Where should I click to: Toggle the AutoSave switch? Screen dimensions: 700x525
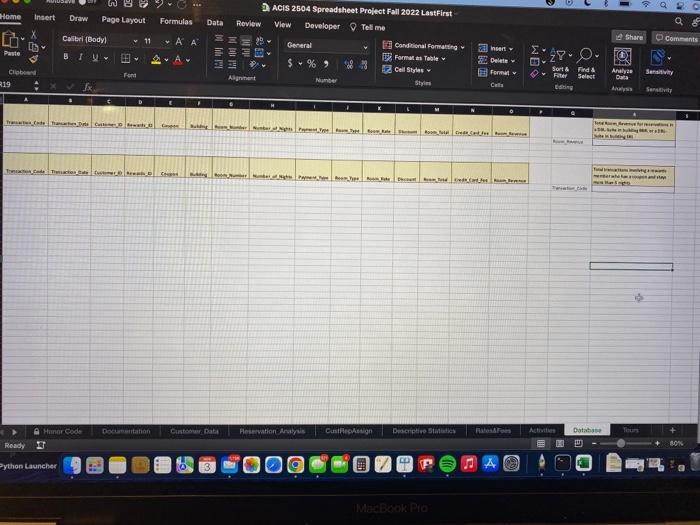pyautogui.click(x=86, y=2)
